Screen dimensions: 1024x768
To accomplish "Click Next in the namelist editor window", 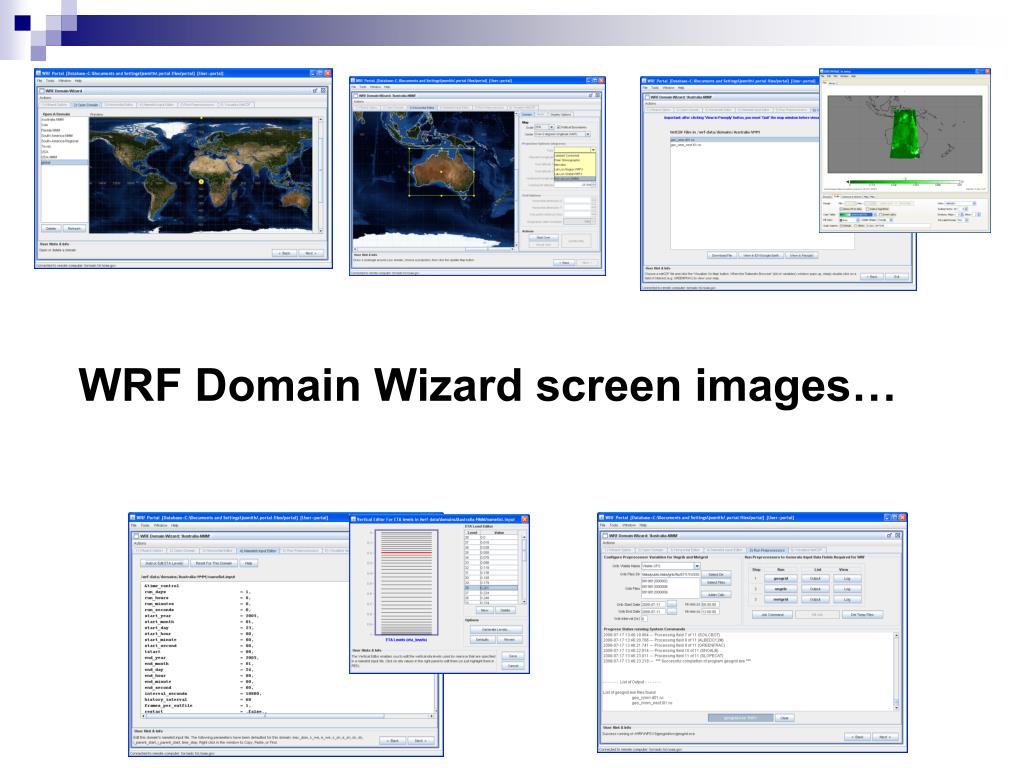I will click(421, 741).
